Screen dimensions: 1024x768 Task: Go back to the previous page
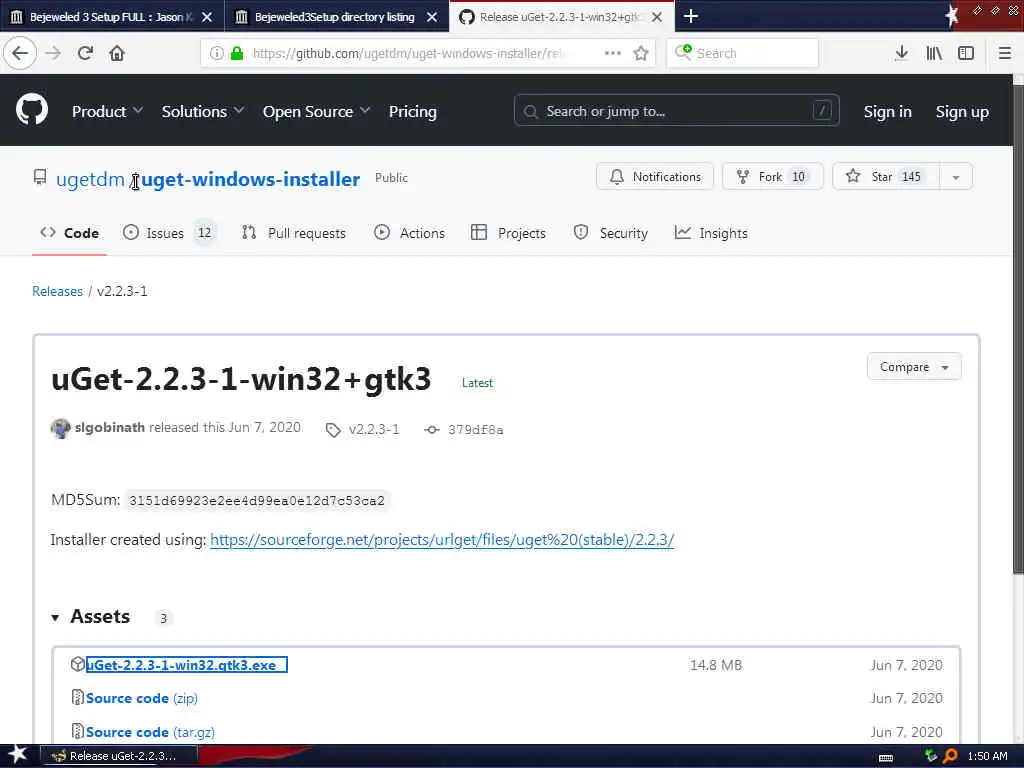point(20,53)
